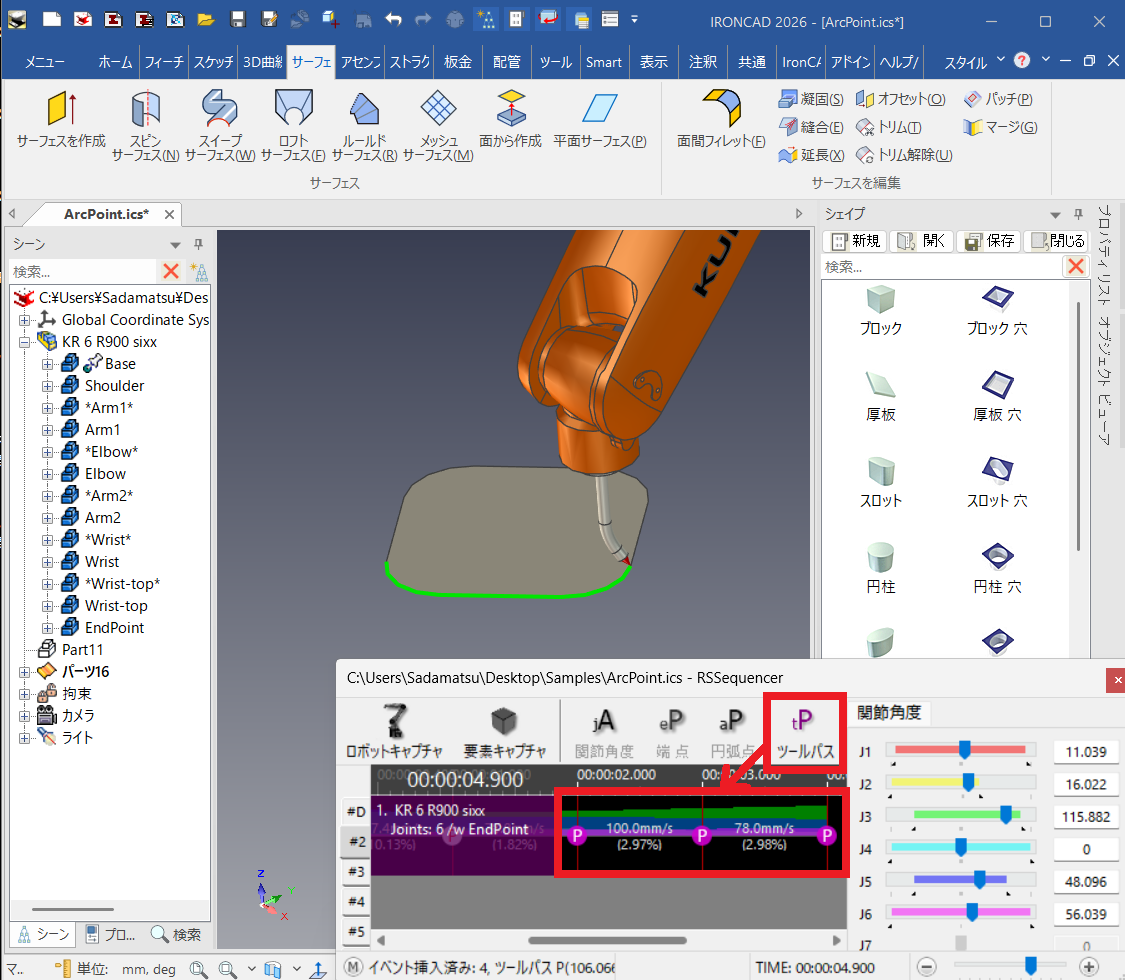Click the 縫合(E) stitch tool
1125x980 pixels.
coord(811,127)
